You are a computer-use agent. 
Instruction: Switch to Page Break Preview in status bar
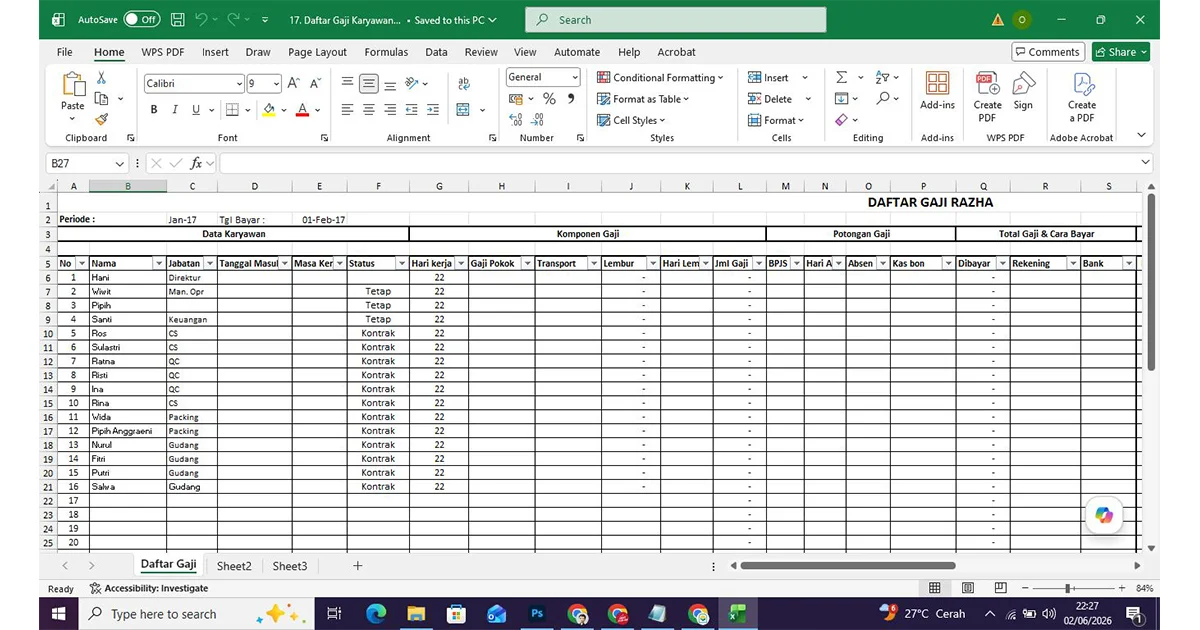coord(1001,588)
